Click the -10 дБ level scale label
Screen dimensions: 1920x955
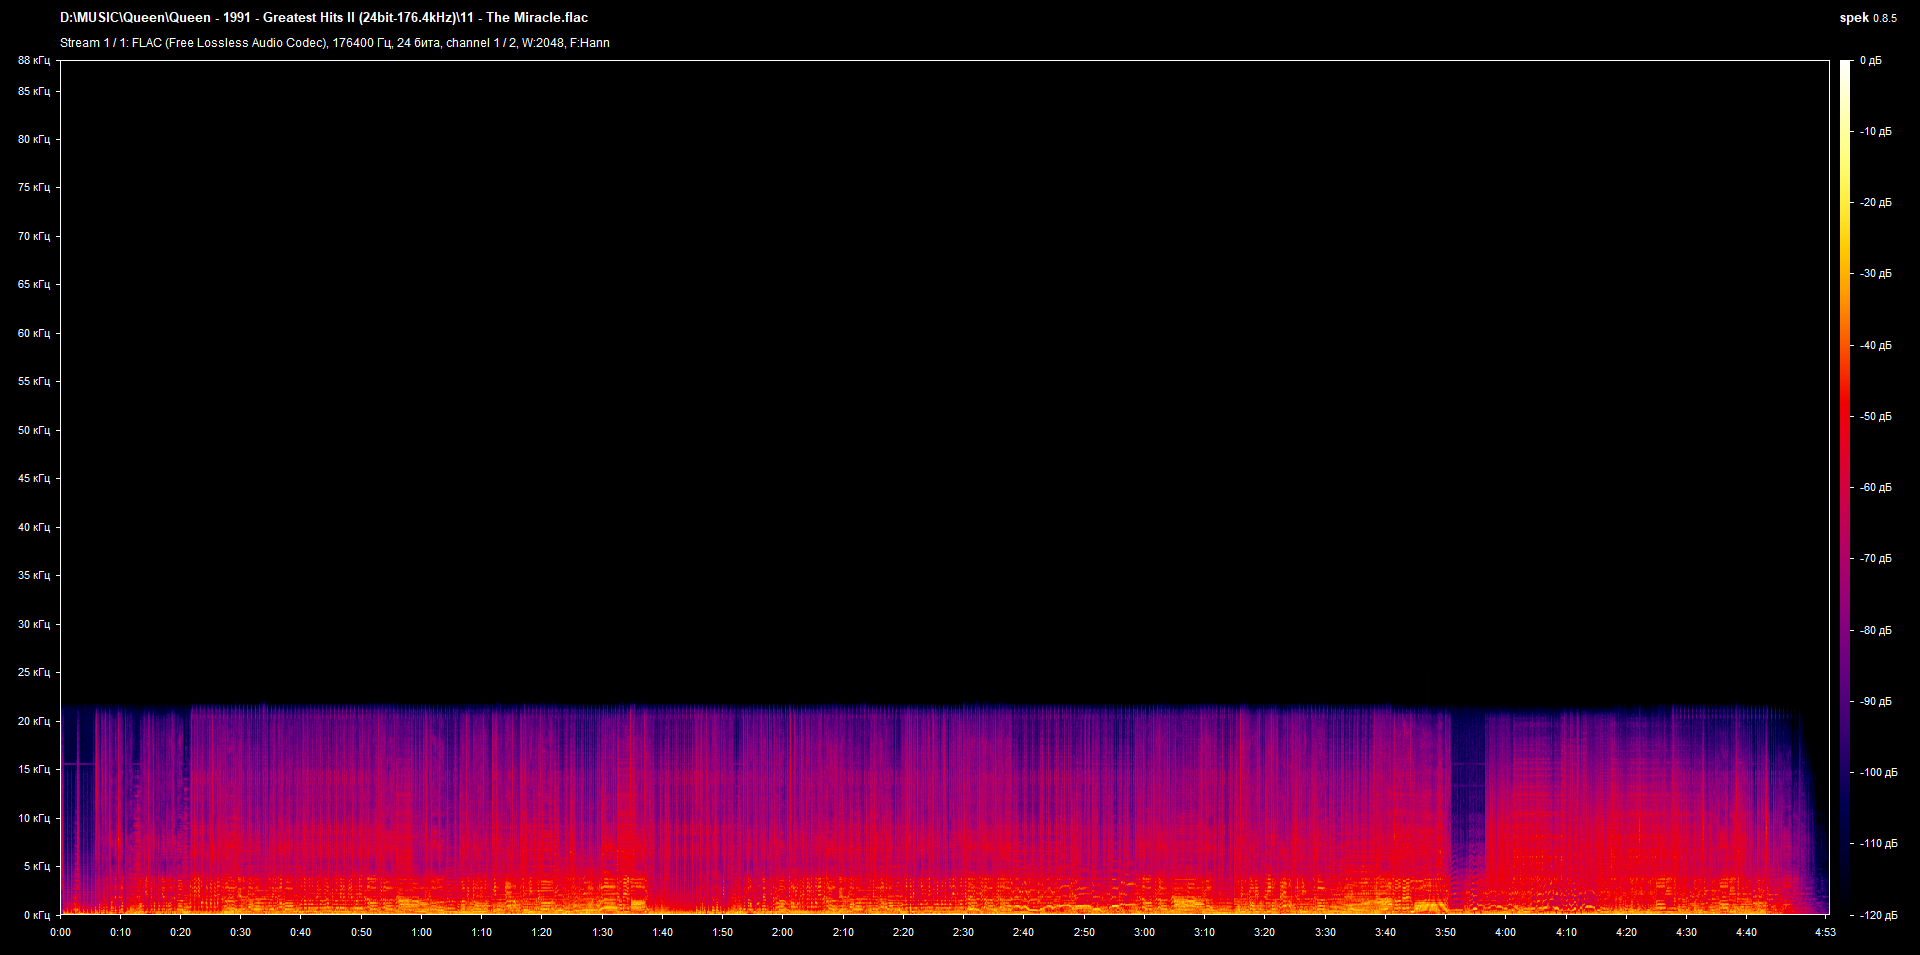1876,131
